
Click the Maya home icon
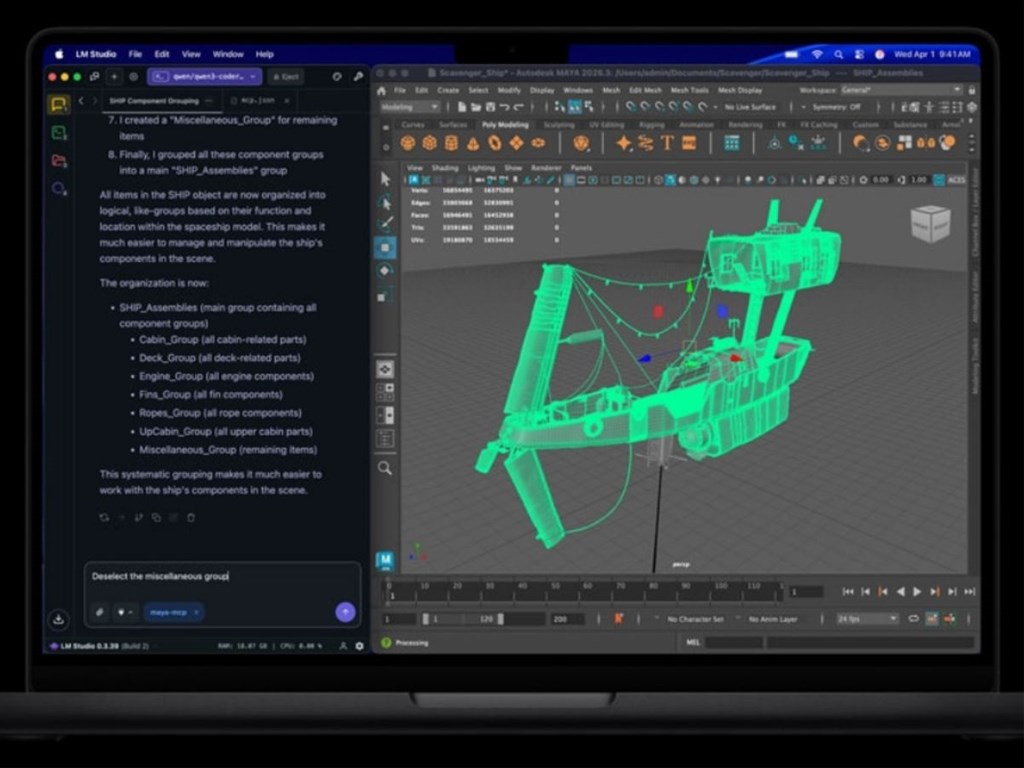pyautogui.click(x=382, y=90)
